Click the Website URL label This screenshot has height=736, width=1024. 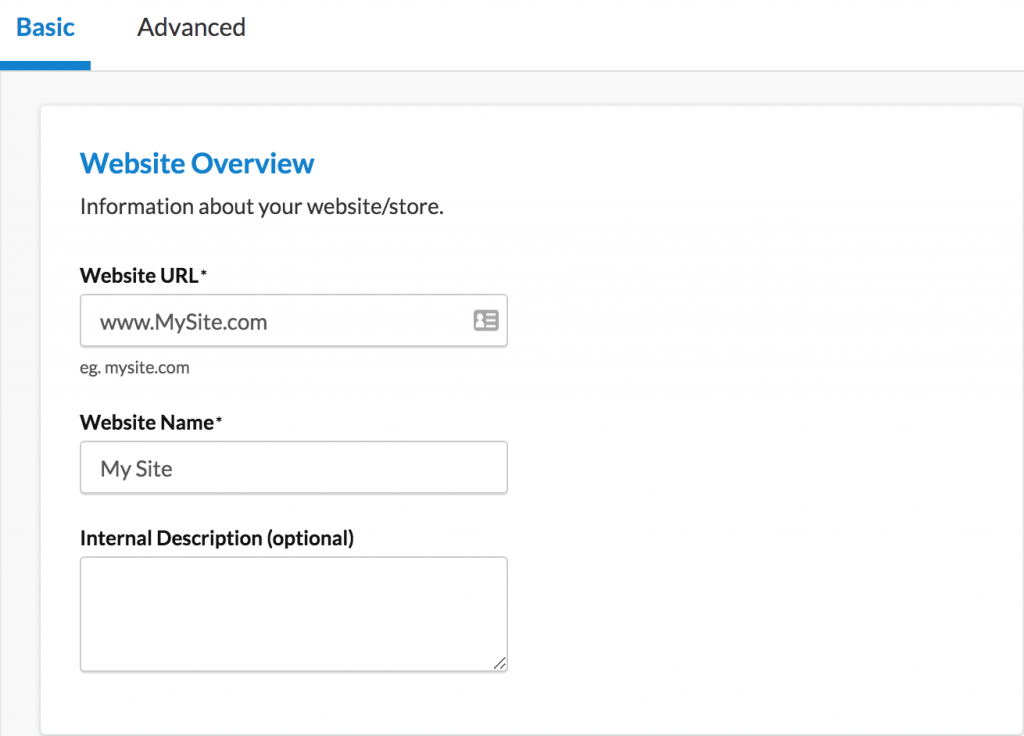(139, 276)
